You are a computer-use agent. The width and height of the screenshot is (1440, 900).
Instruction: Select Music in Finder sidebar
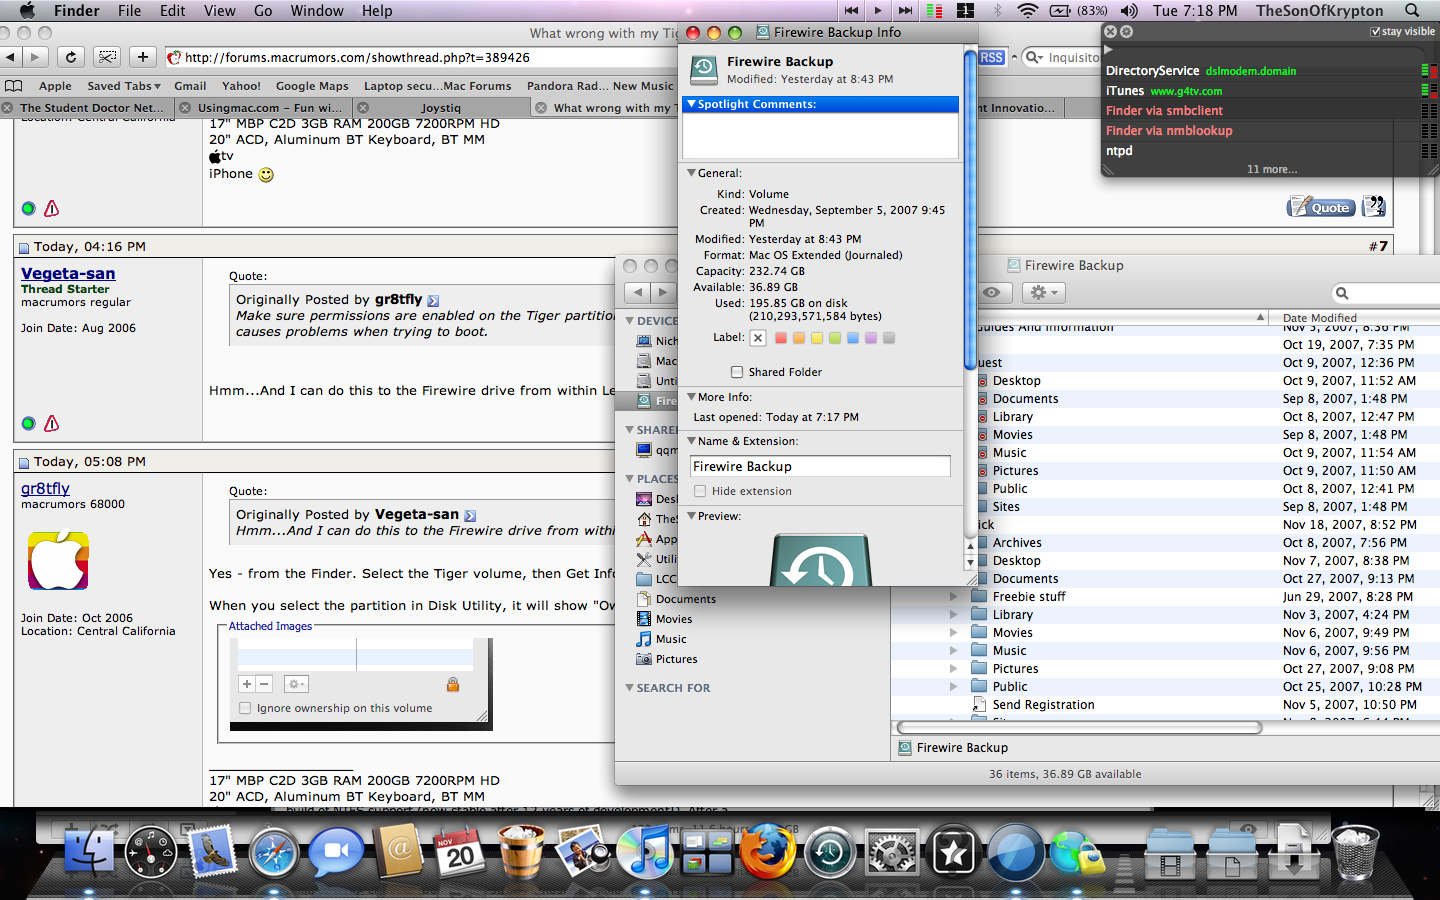click(x=671, y=639)
